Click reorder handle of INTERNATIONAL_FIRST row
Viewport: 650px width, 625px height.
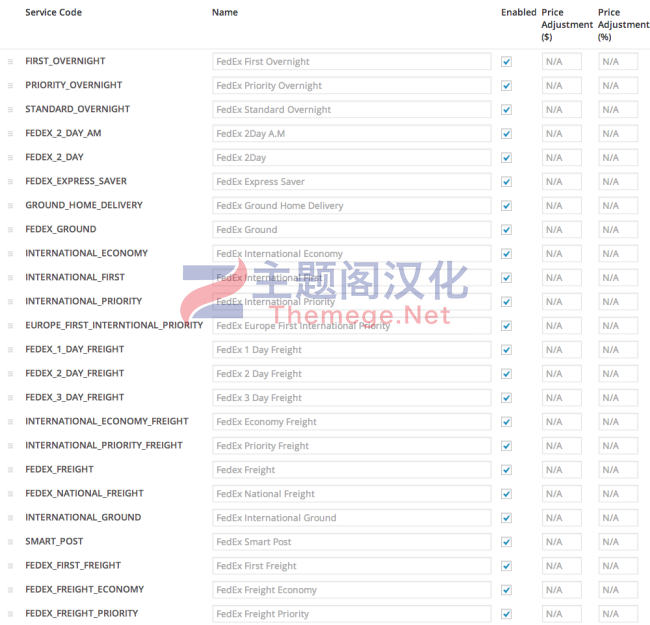(x=10, y=278)
